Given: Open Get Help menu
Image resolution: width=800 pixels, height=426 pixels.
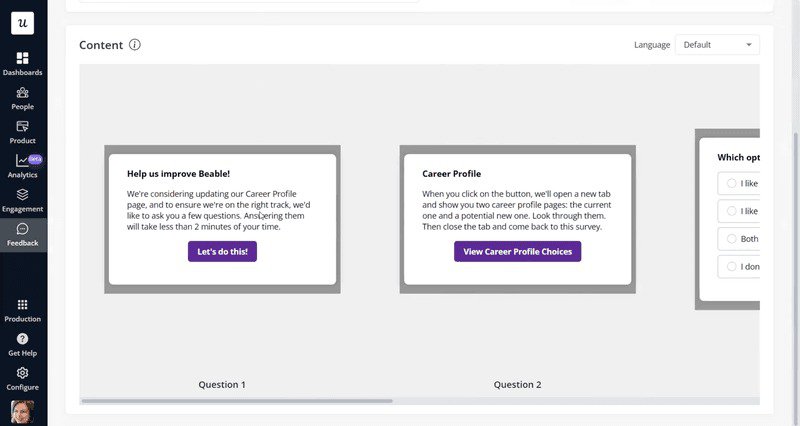Looking at the screenshot, I should coord(22,345).
